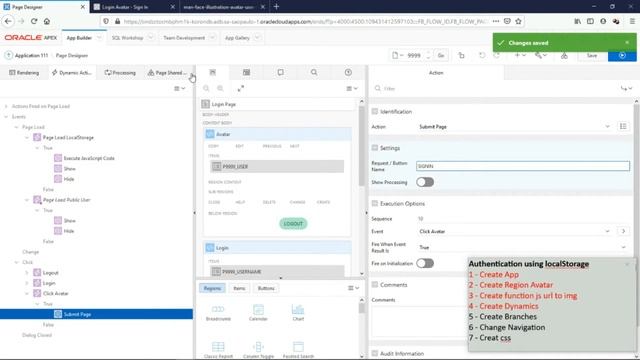Select the Buttons gallery tab
Viewport: 640px width, 360px height.
point(266,288)
